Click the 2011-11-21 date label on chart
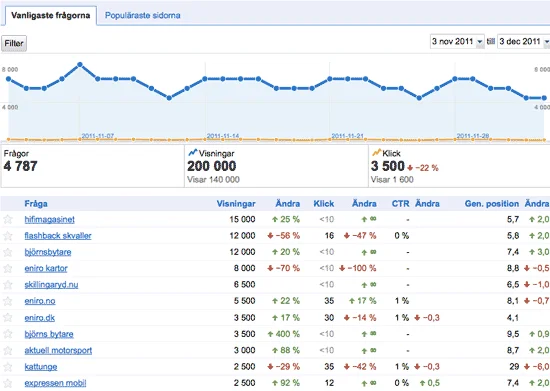The height and width of the screenshot is (391, 550). pyautogui.click(x=348, y=136)
